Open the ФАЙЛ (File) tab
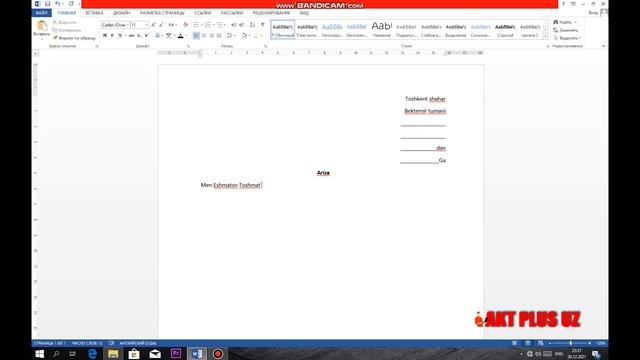This screenshot has width=640, height=360. (41, 13)
